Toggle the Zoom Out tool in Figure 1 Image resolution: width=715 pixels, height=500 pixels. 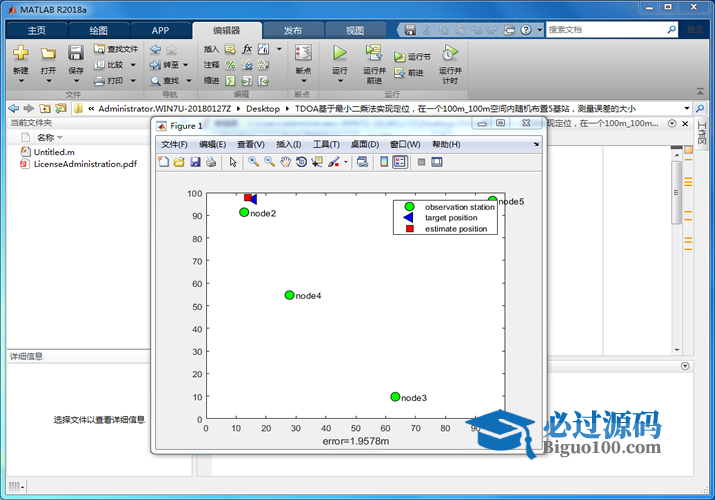(x=269, y=162)
